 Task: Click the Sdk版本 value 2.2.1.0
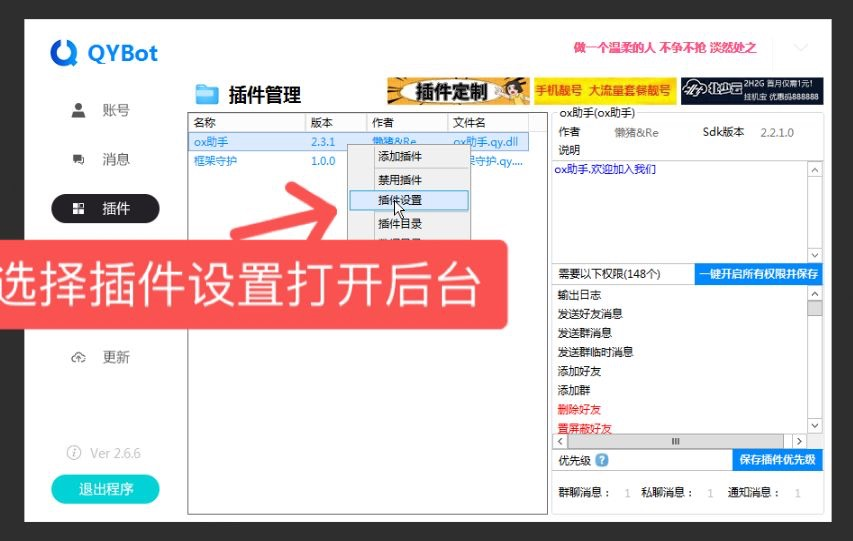pos(777,132)
